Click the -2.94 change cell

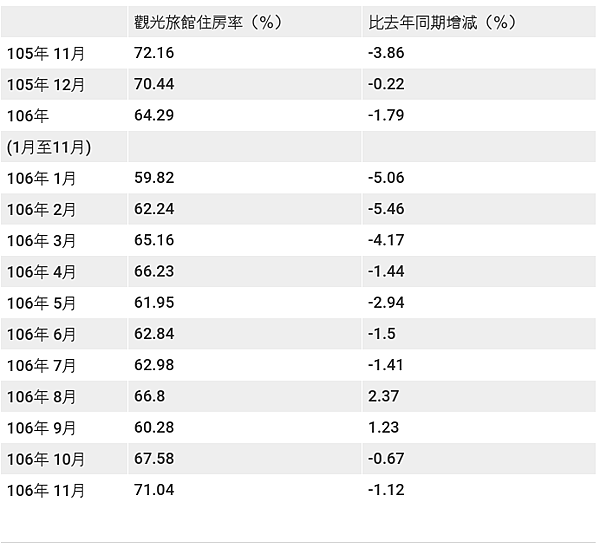coord(386,302)
